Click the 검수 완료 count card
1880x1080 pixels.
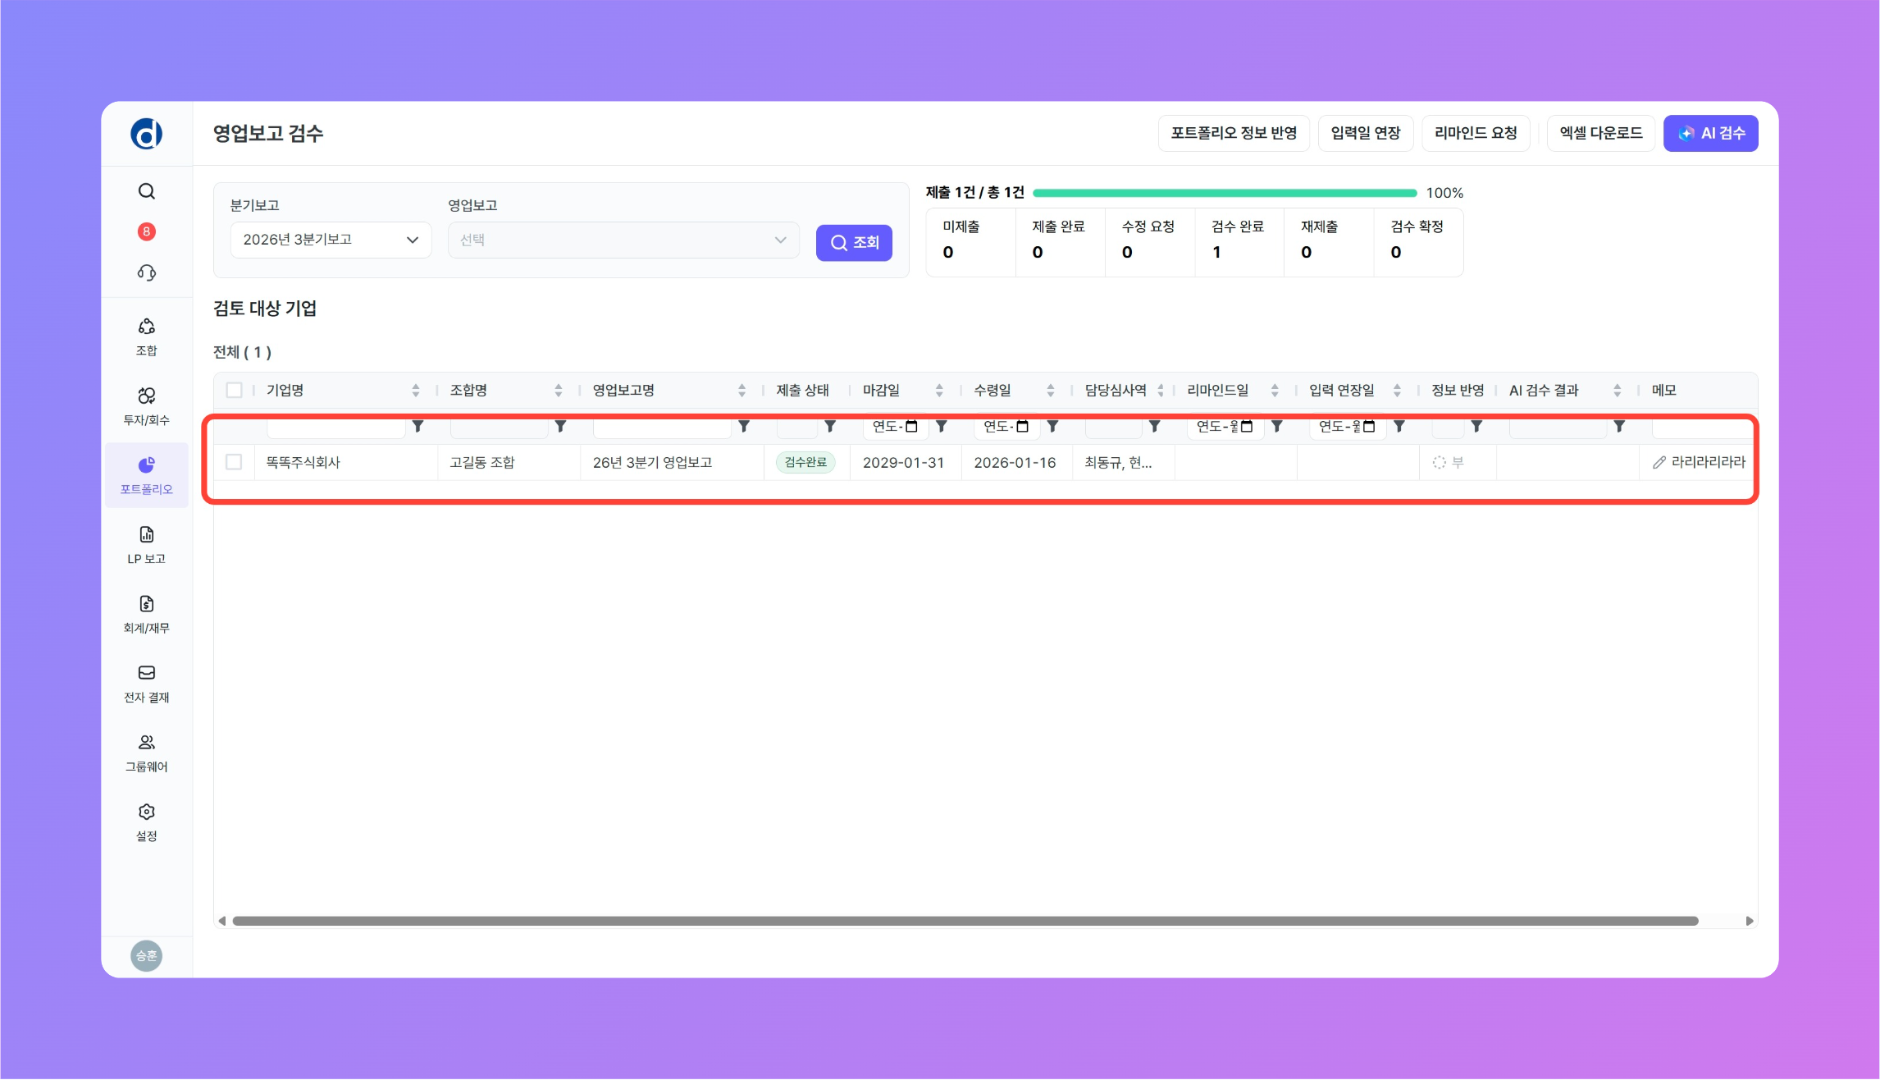[1239, 241]
